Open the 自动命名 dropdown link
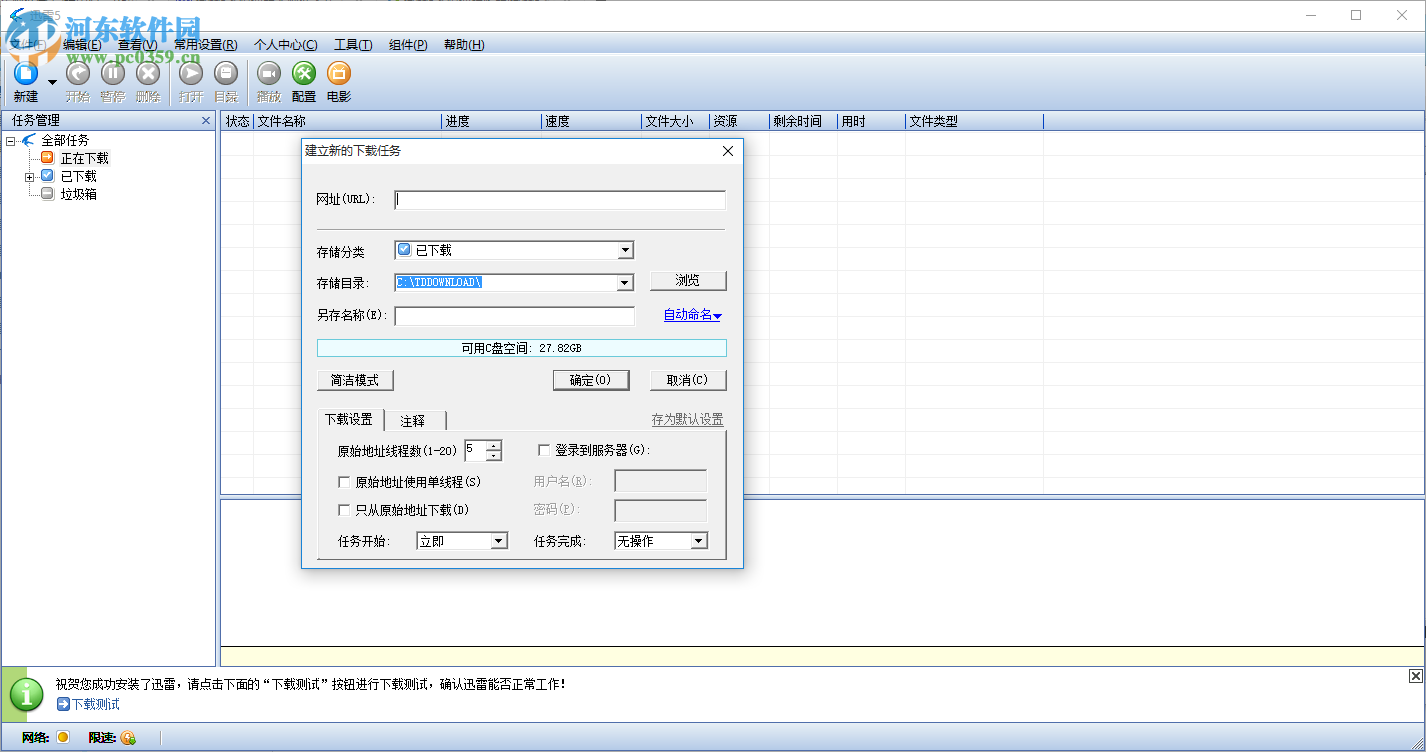 tap(693, 315)
